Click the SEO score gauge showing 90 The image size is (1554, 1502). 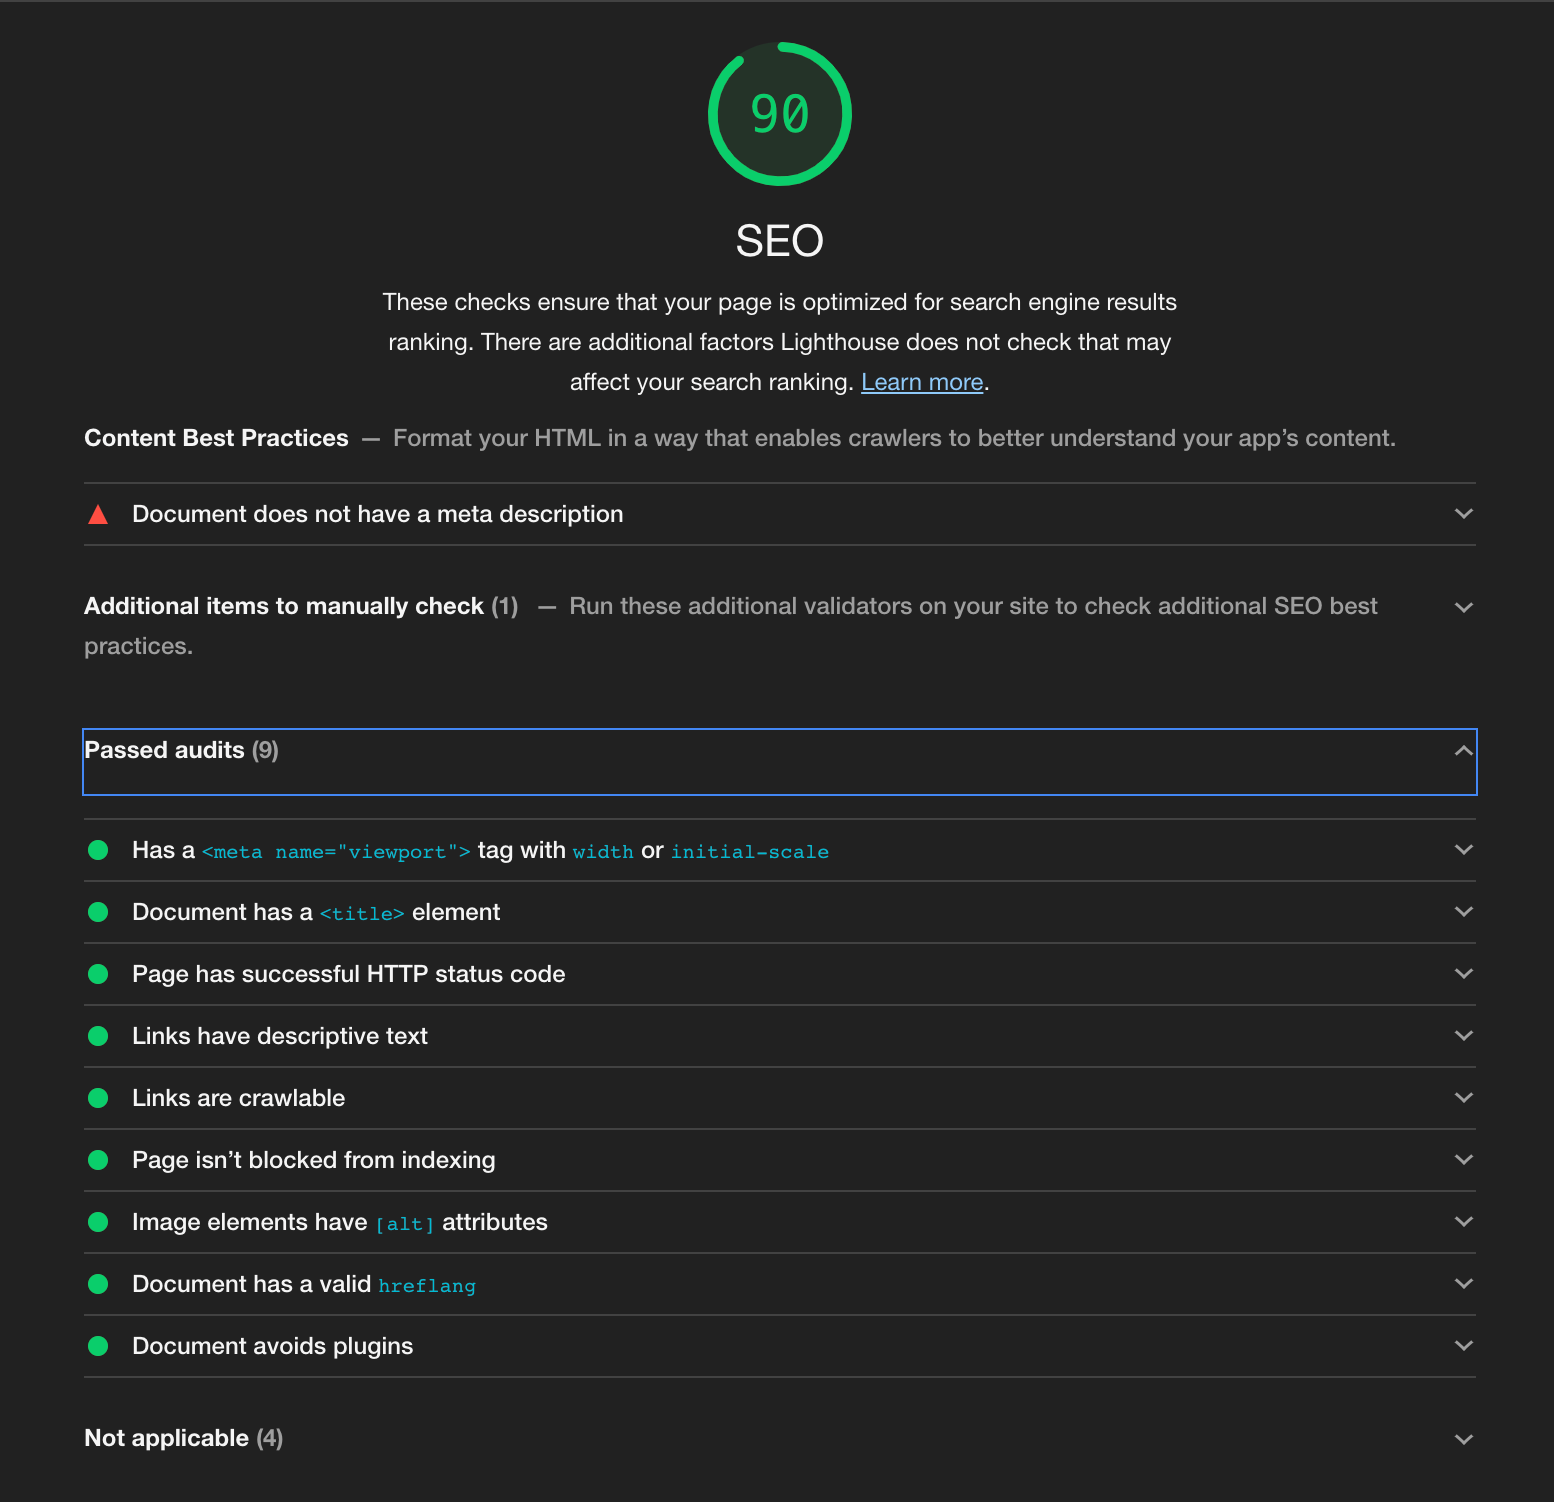click(779, 114)
